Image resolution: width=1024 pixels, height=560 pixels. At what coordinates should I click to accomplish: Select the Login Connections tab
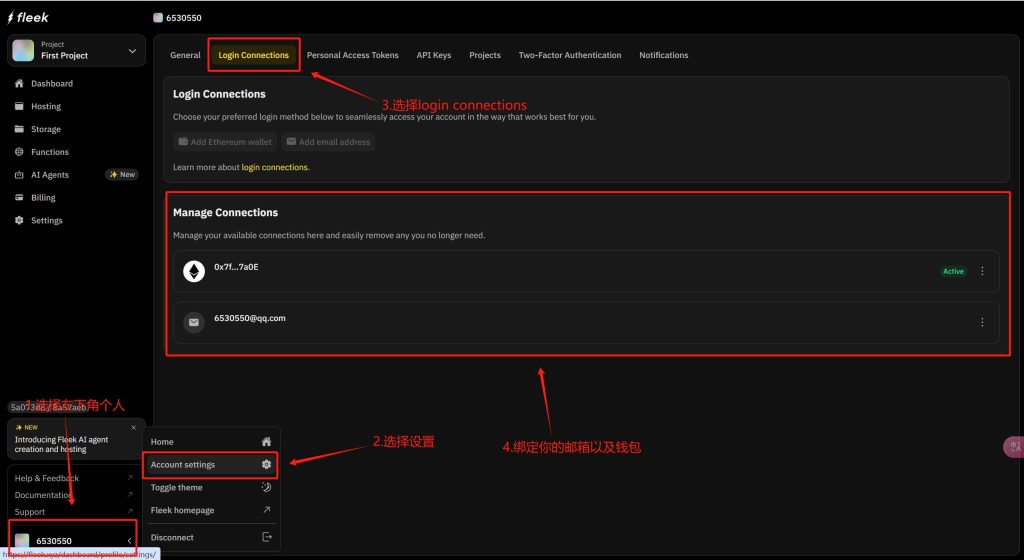point(253,55)
